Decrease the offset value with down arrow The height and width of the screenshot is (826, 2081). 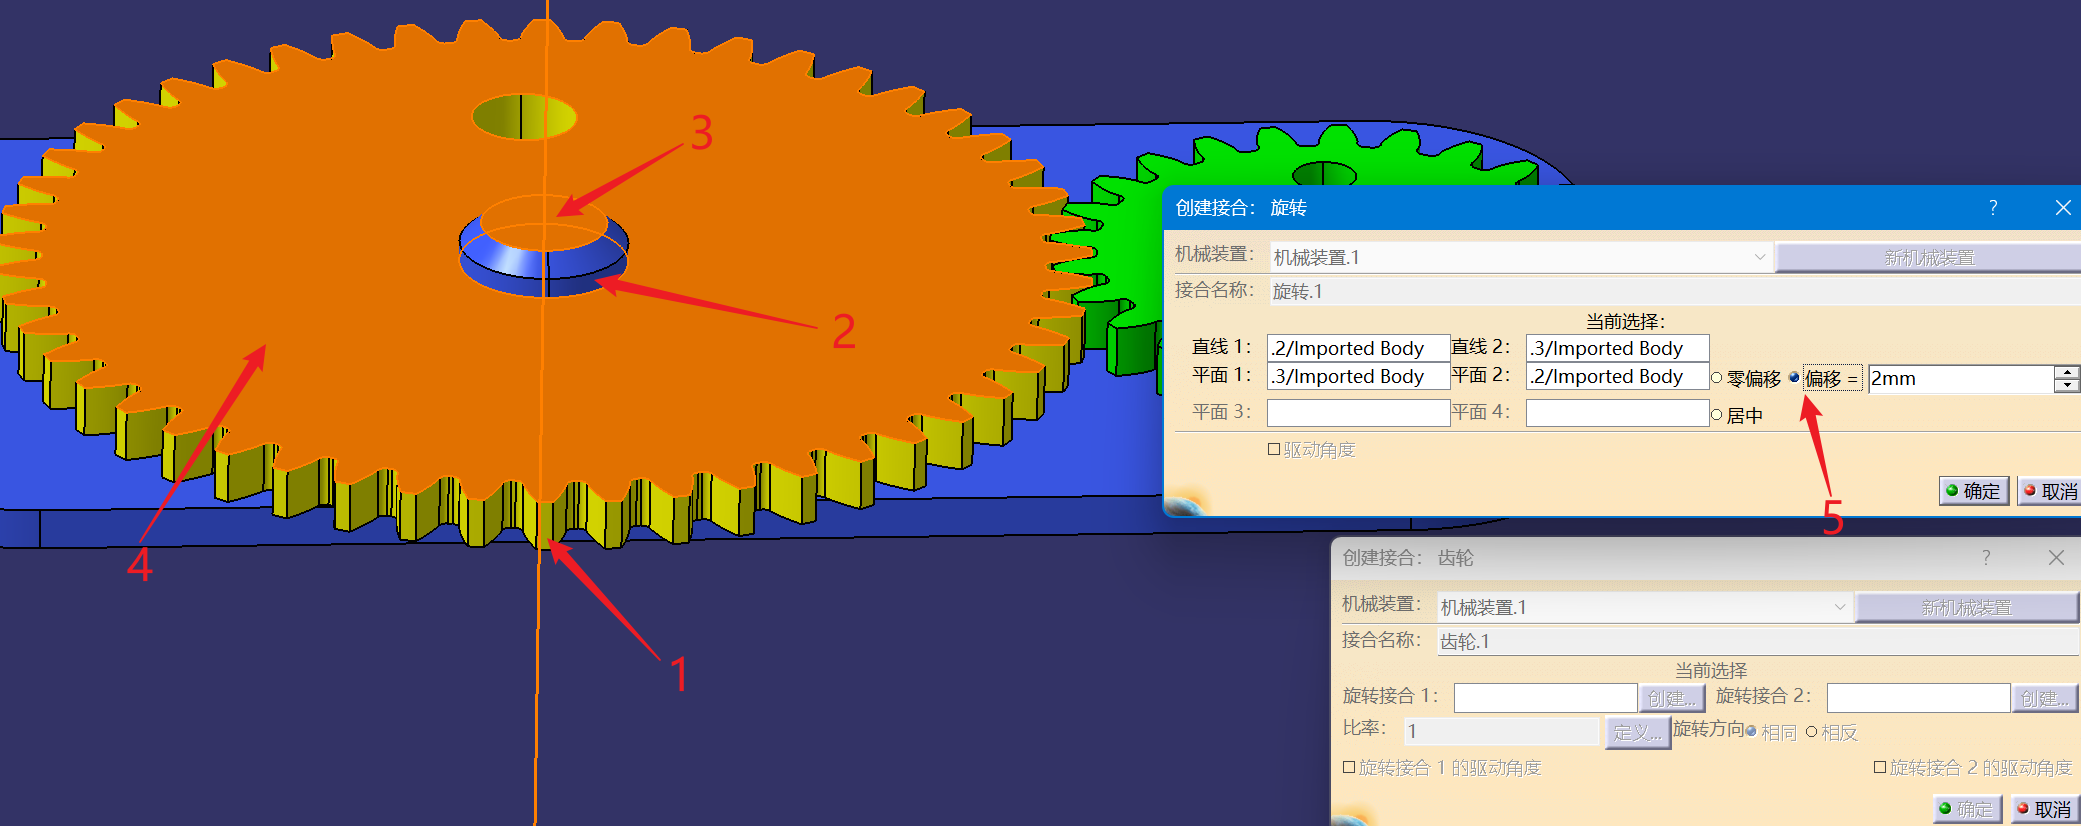(x=2067, y=385)
